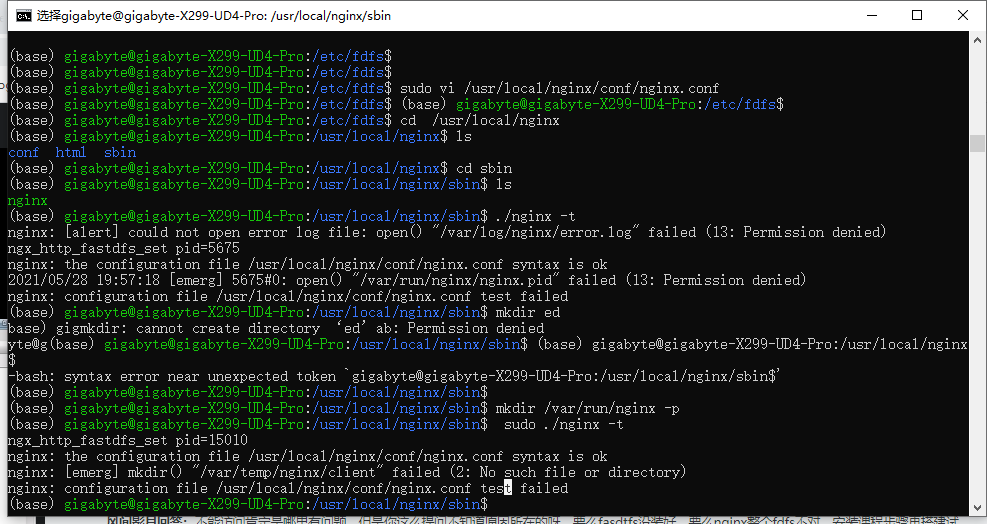Click the 'sbin' directory name in ls output
Image resolution: width=987 pixels, height=524 pixels.
point(120,152)
